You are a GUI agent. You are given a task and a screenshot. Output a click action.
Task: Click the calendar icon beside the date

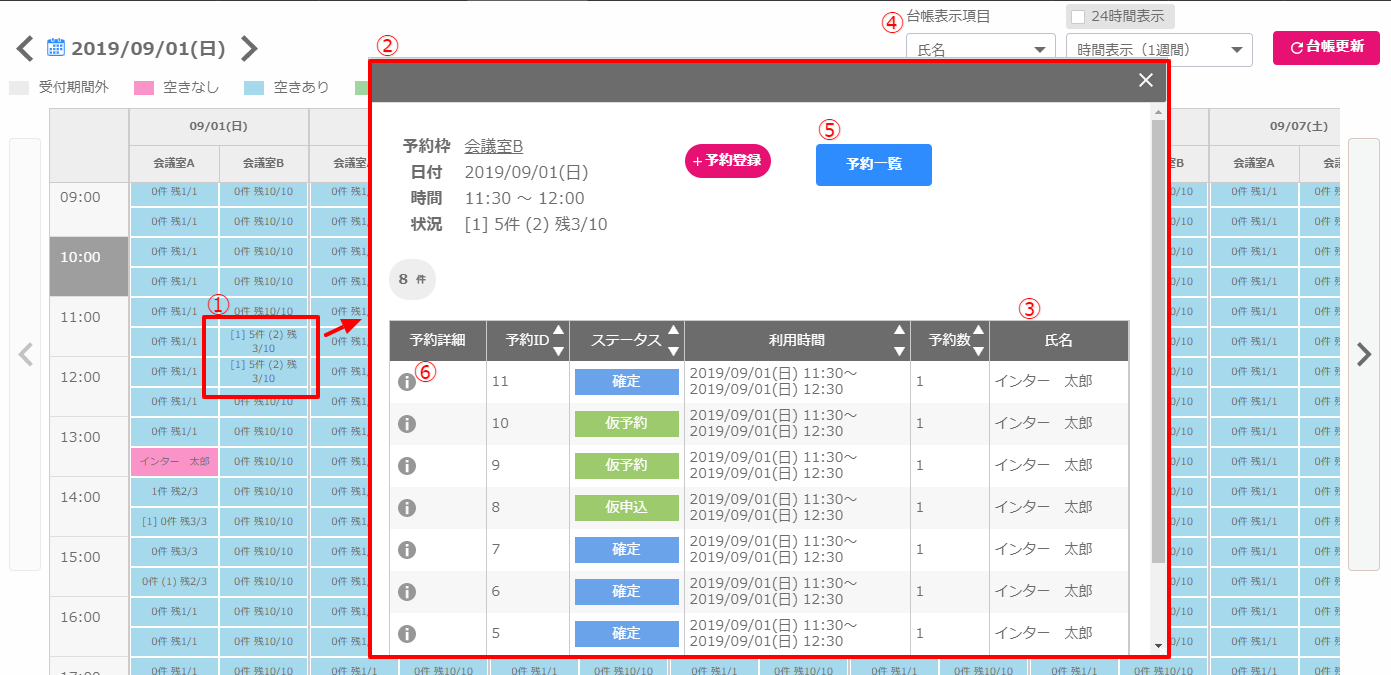coord(56,48)
